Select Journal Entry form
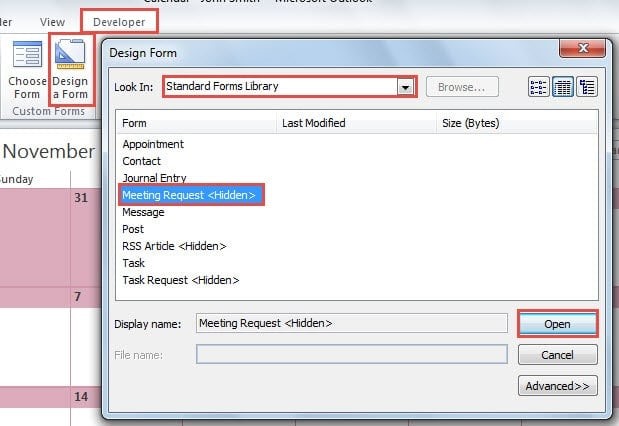Image resolution: width=619 pixels, height=426 pixels. (x=154, y=178)
